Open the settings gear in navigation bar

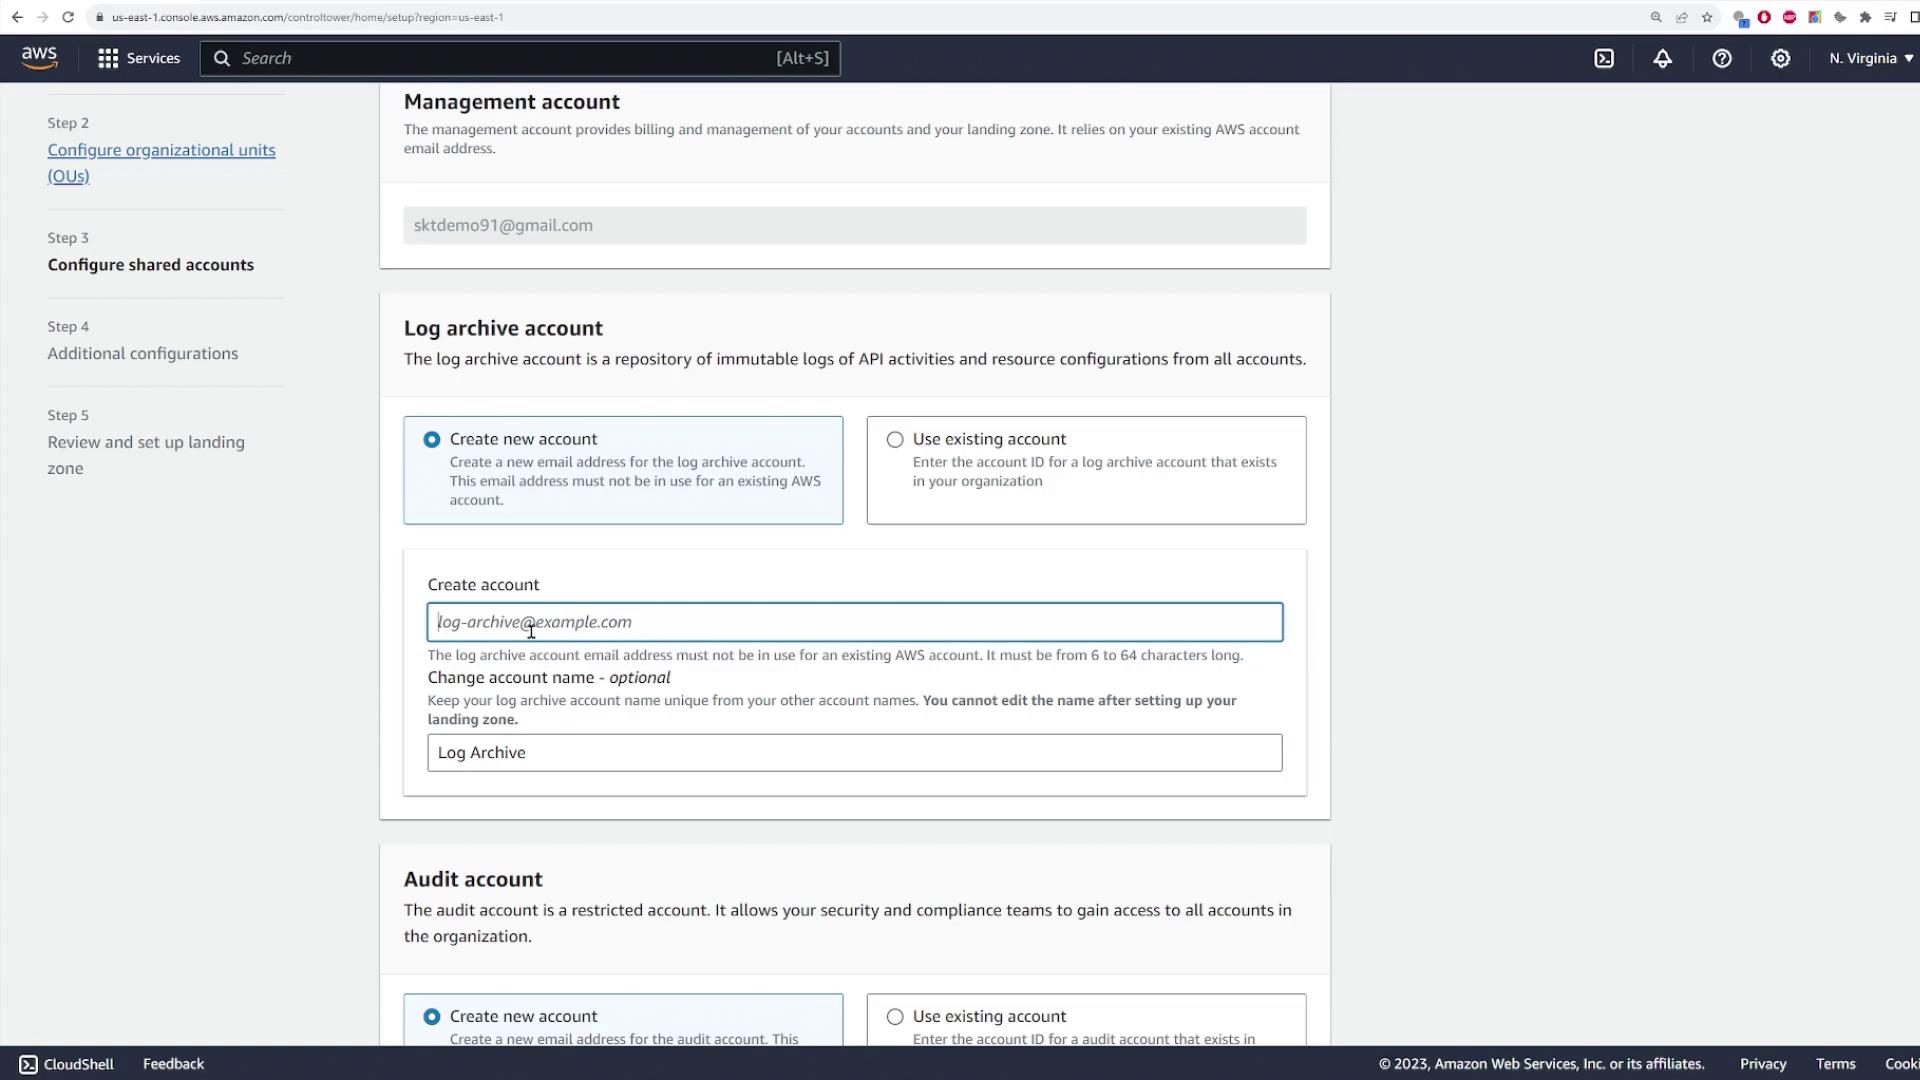click(x=1780, y=58)
